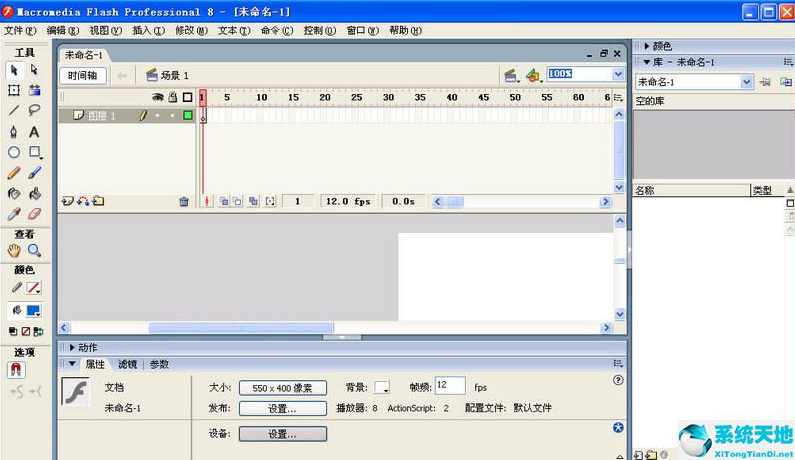Open the 插入 menu
795x460 pixels.
pyautogui.click(x=149, y=30)
